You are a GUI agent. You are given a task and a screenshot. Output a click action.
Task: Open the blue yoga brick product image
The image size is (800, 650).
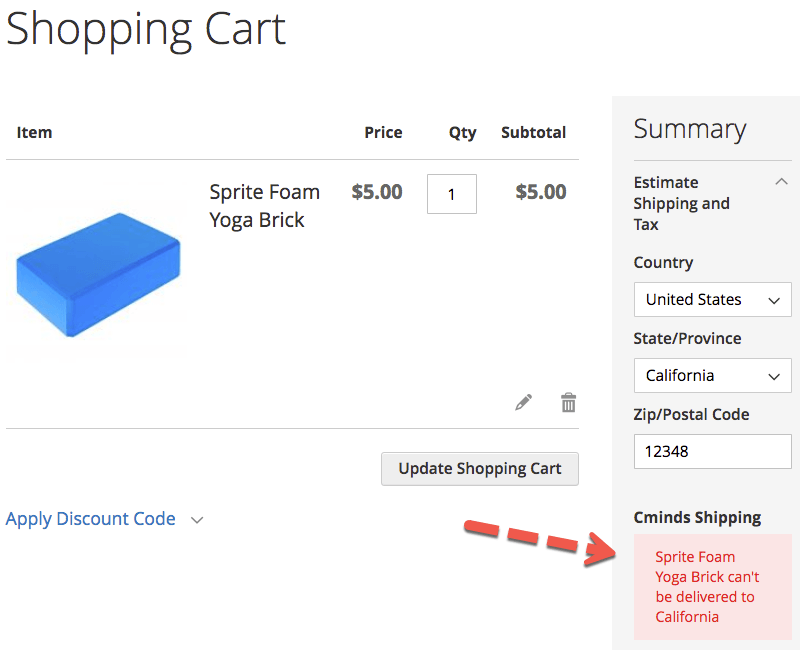(98, 273)
